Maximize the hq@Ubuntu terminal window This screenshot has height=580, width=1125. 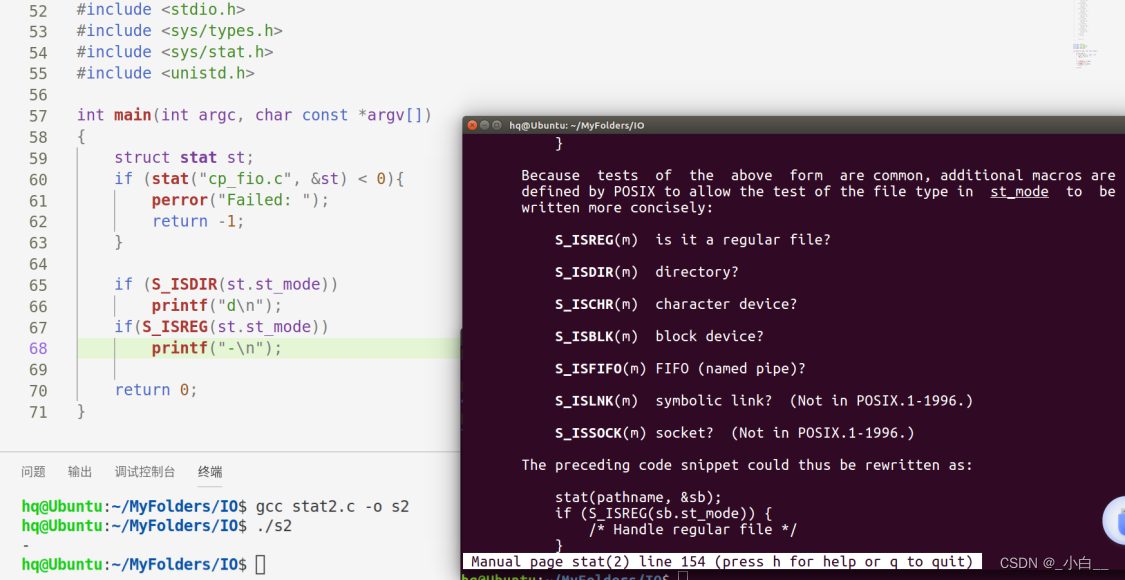pos(496,125)
